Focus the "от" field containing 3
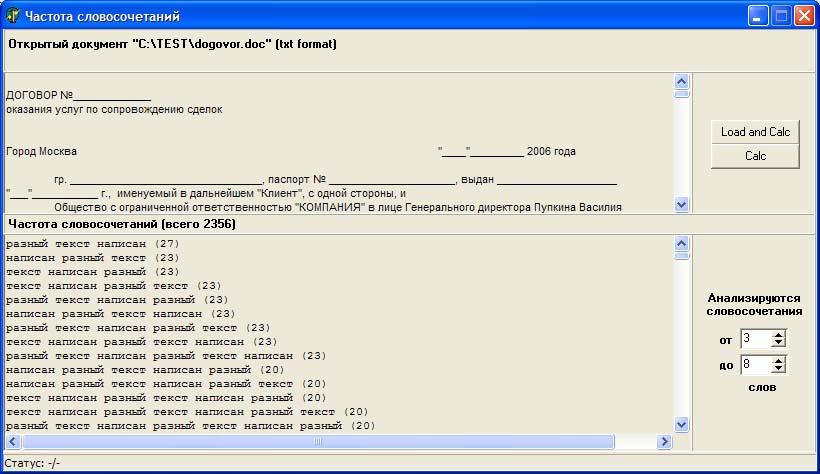The image size is (820, 474). pyautogui.click(x=755, y=339)
